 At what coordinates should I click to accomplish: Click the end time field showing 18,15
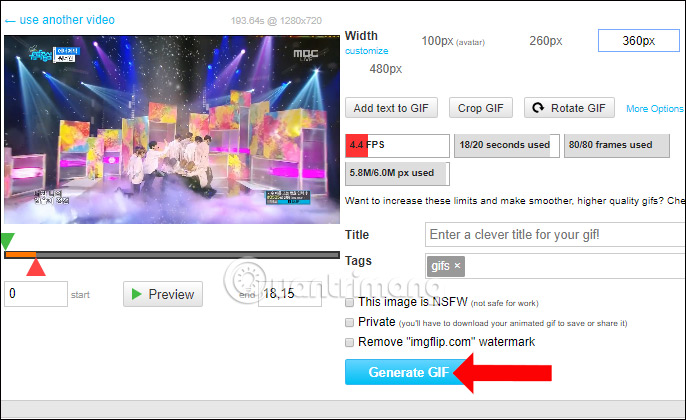pyautogui.click(x=290, y=294)
